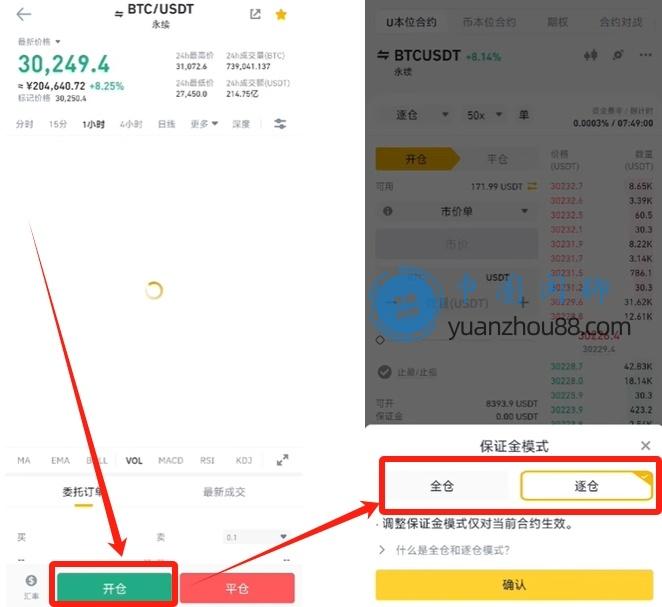Toggle the favorite star icon
The height and width of the screenshot is (607, 662).
point(281,15)
